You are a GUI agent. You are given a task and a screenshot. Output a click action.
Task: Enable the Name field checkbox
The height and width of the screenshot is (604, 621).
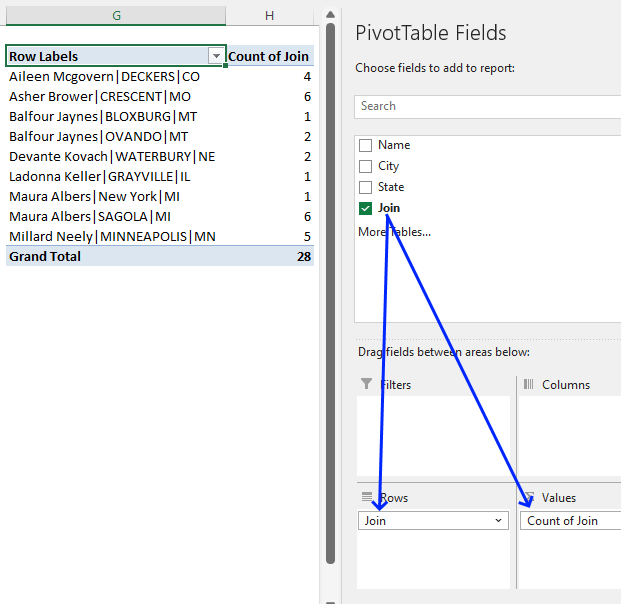click(x=366, y=146)
